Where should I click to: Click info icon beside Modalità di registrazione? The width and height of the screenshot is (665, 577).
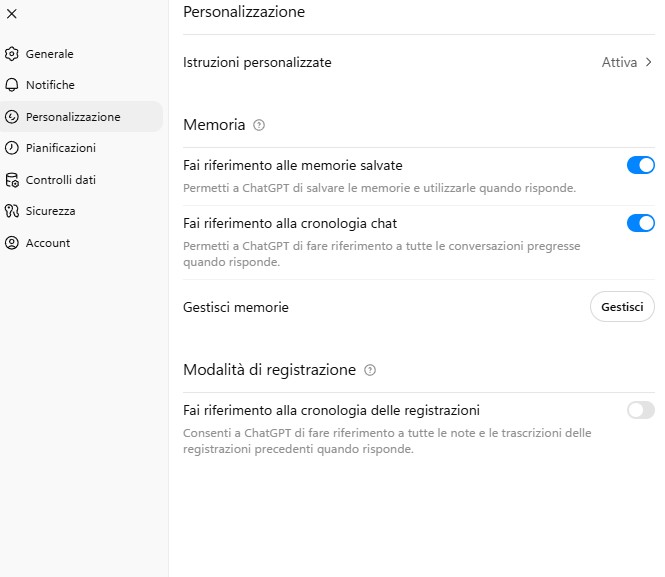370,370
